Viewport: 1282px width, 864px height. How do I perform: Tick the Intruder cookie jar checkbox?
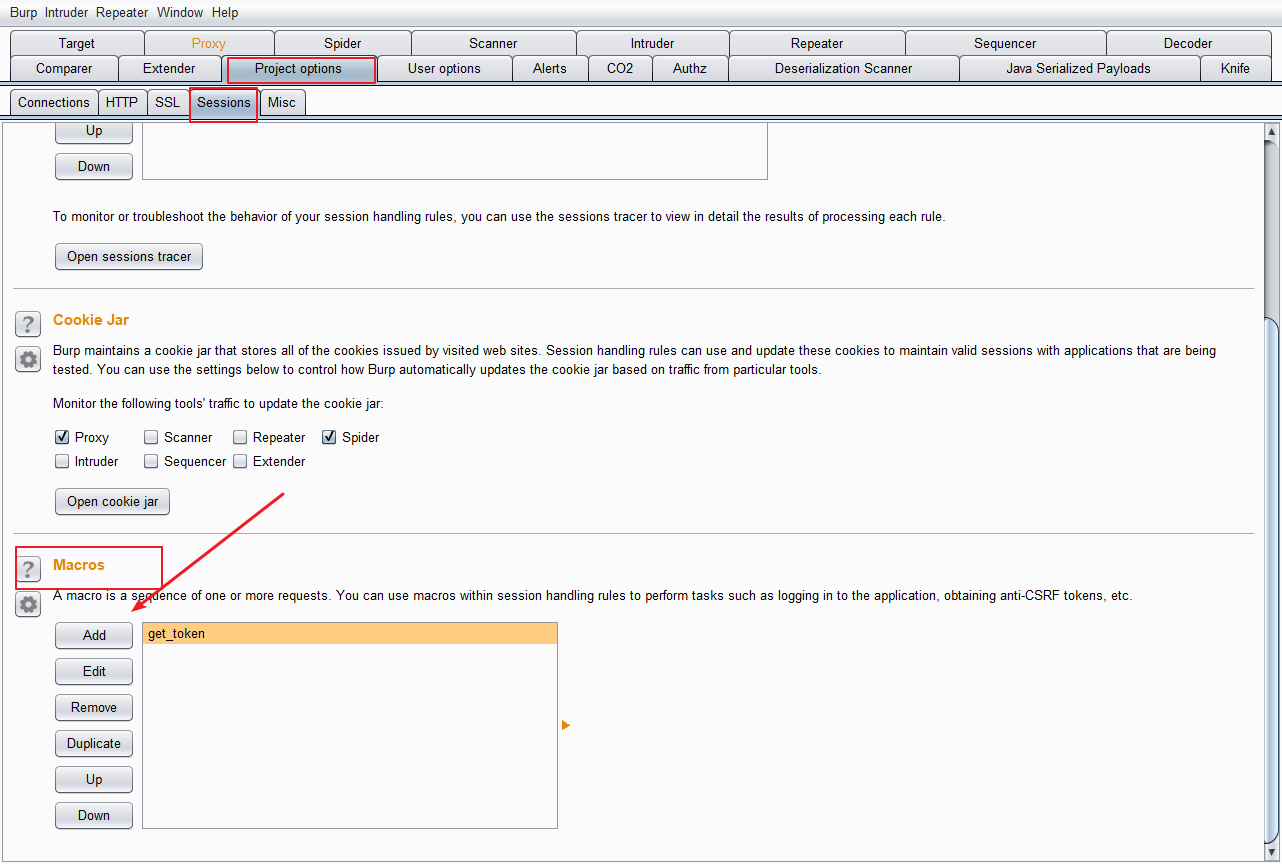coord(62,461)
